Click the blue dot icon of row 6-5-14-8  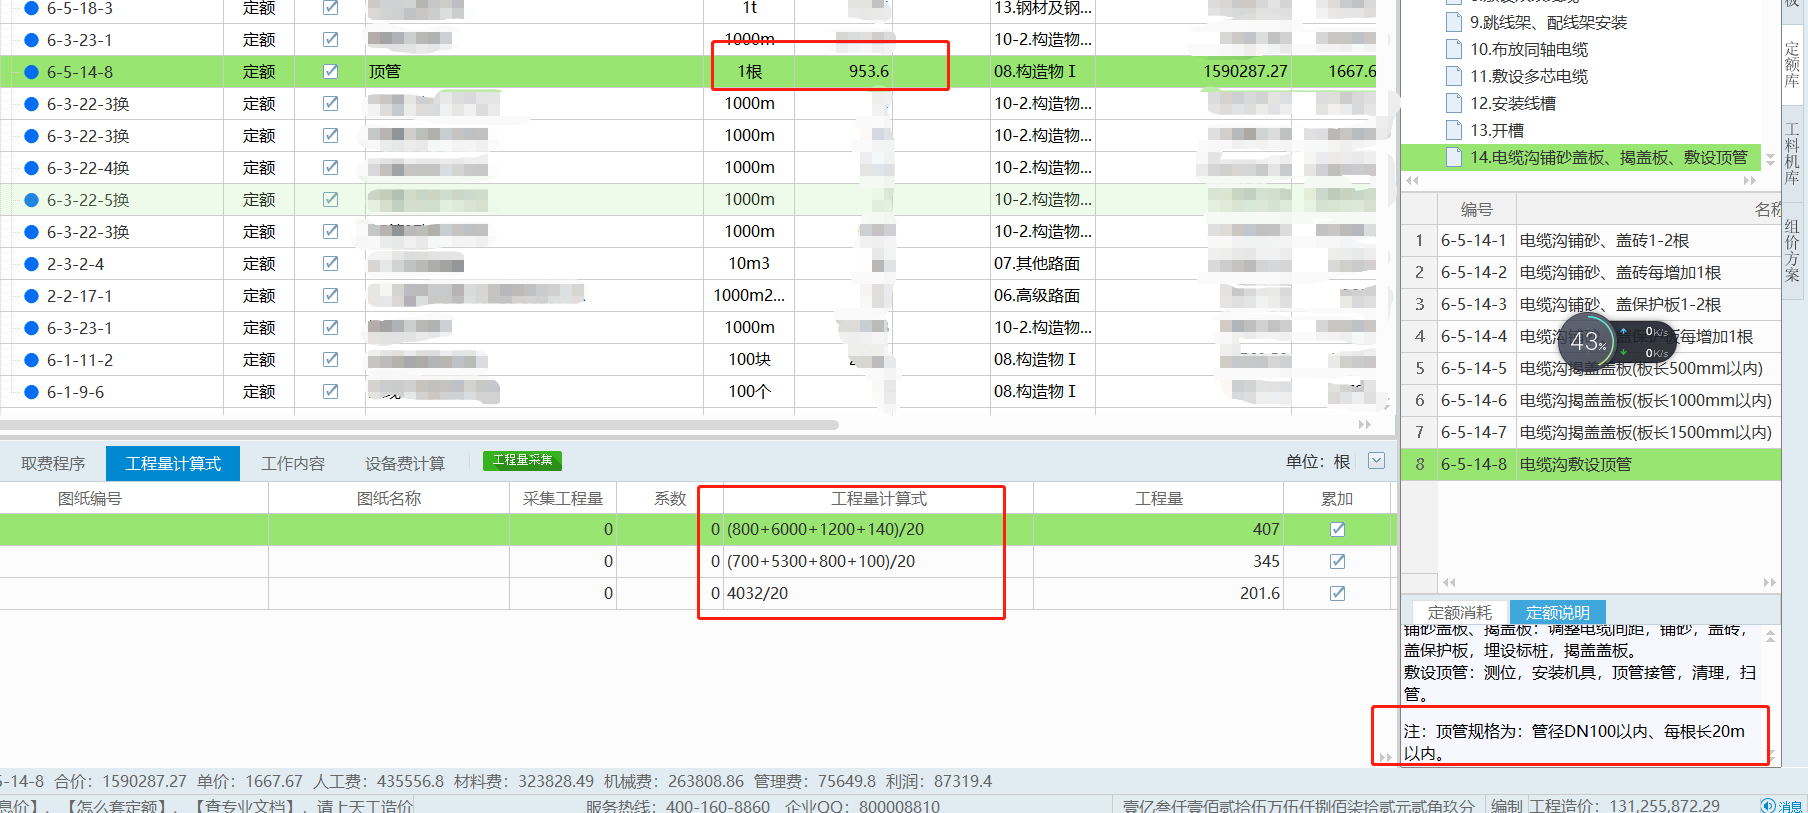click(31, 72)
